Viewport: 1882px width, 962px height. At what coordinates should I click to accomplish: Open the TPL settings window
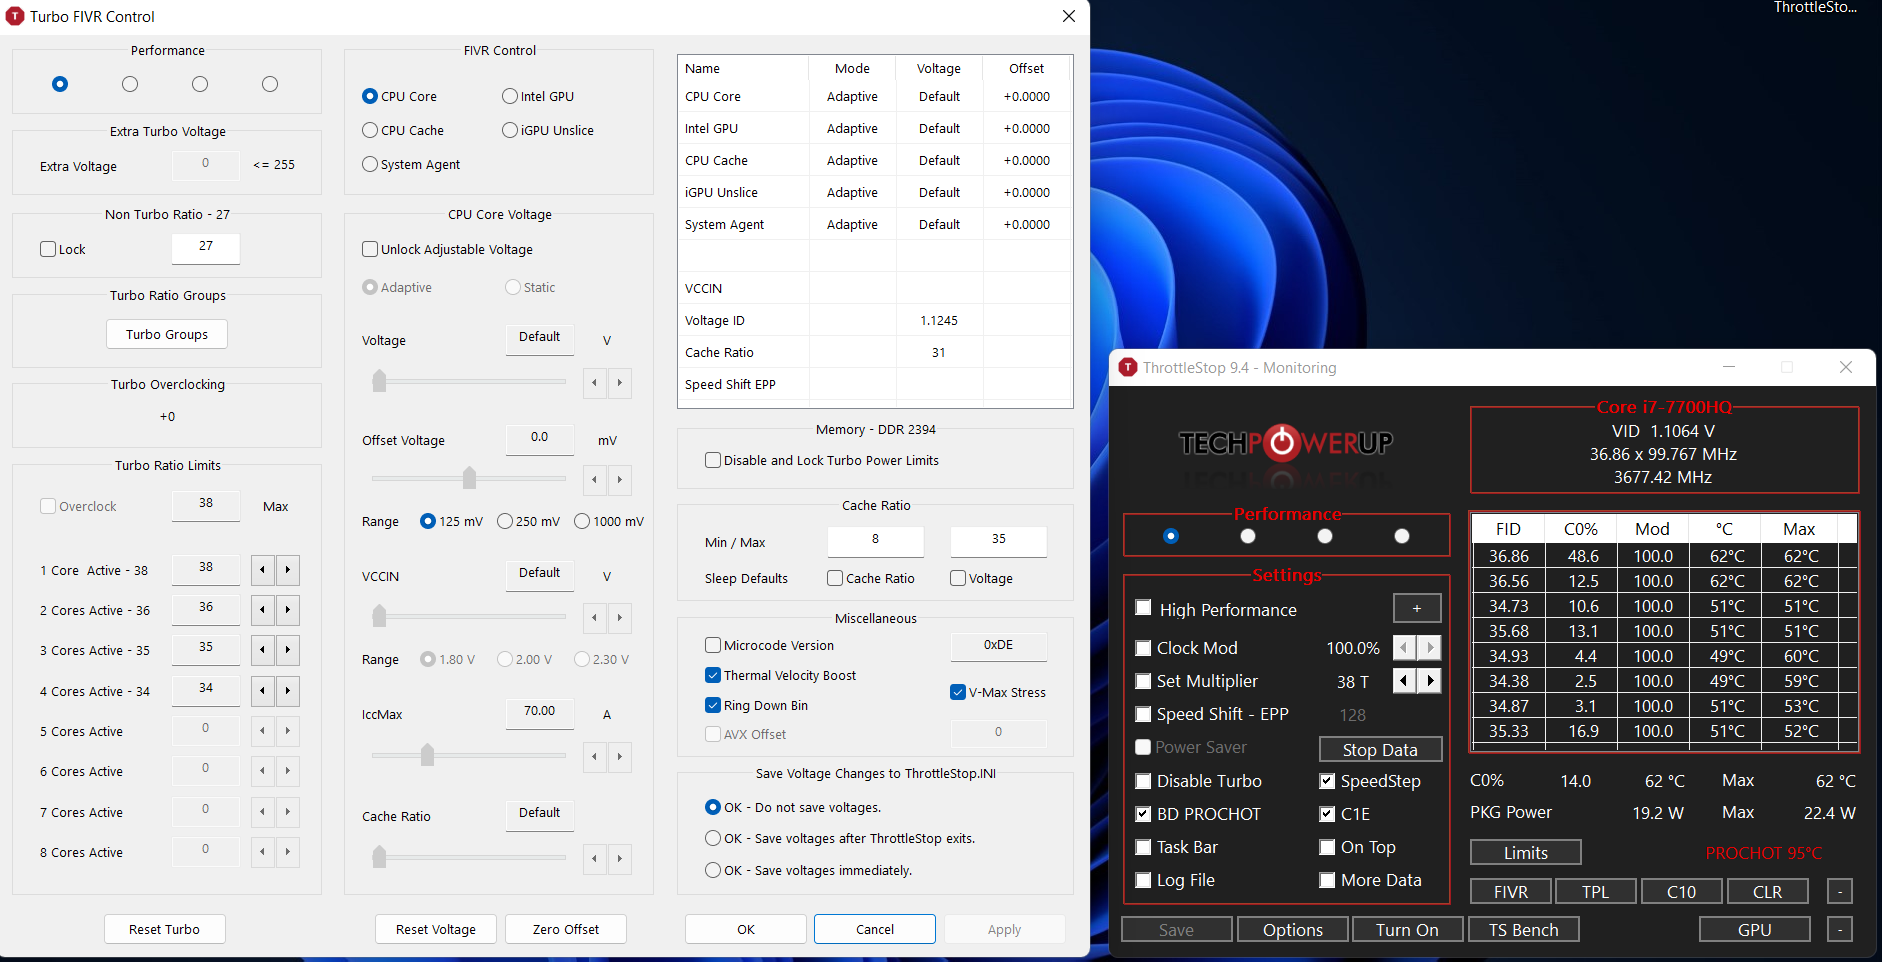1596,891
